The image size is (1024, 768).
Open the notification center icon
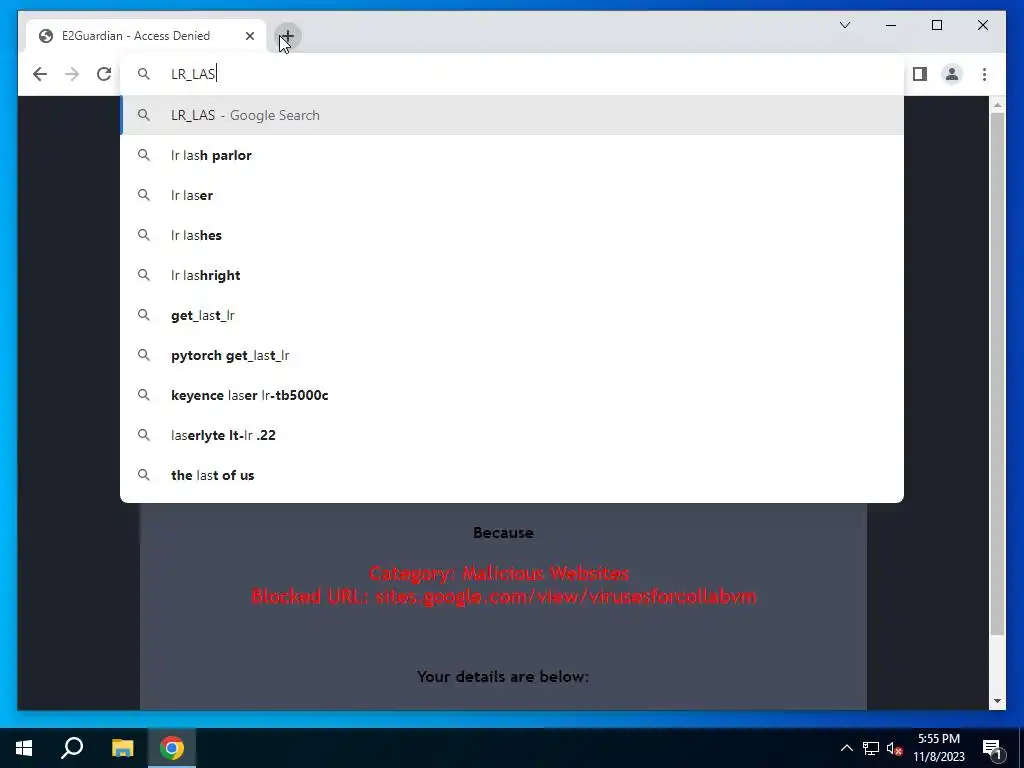(x=993, y=748)
